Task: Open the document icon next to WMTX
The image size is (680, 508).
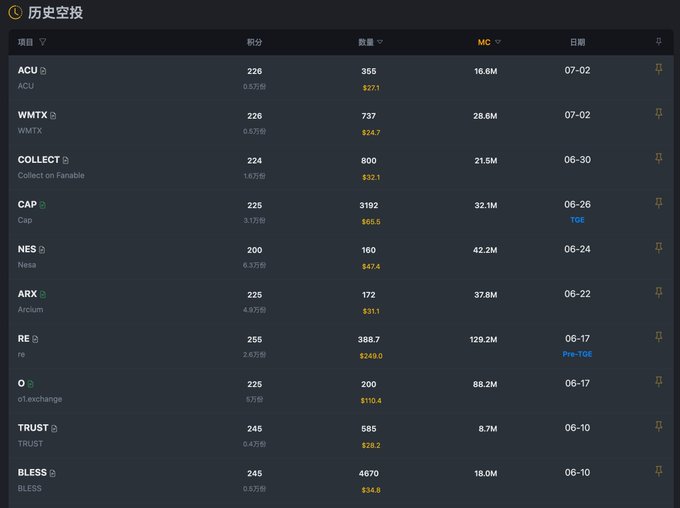Action: coord(53,116)
